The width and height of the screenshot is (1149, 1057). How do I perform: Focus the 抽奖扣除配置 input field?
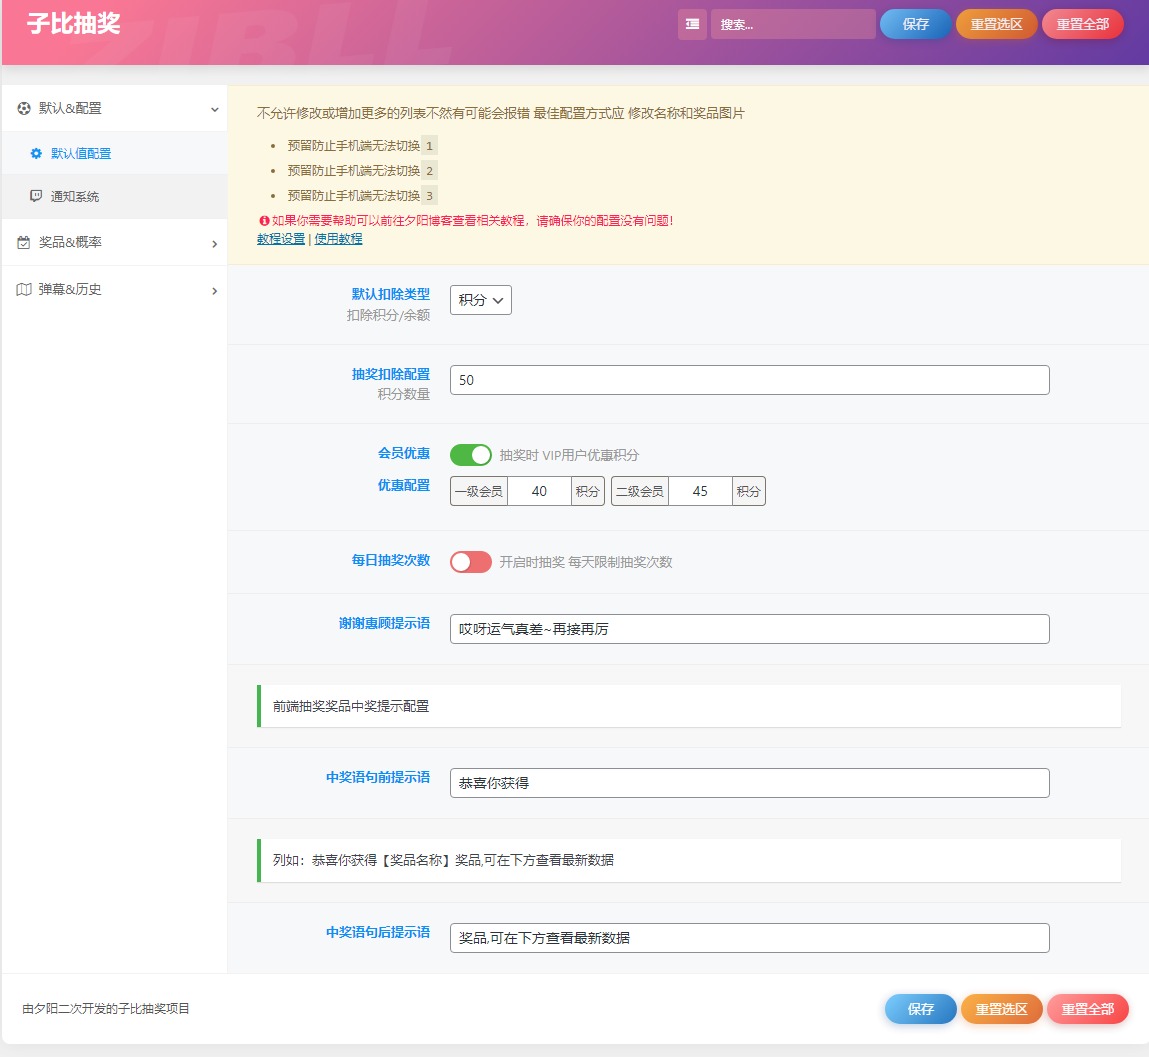pos(750,380)
